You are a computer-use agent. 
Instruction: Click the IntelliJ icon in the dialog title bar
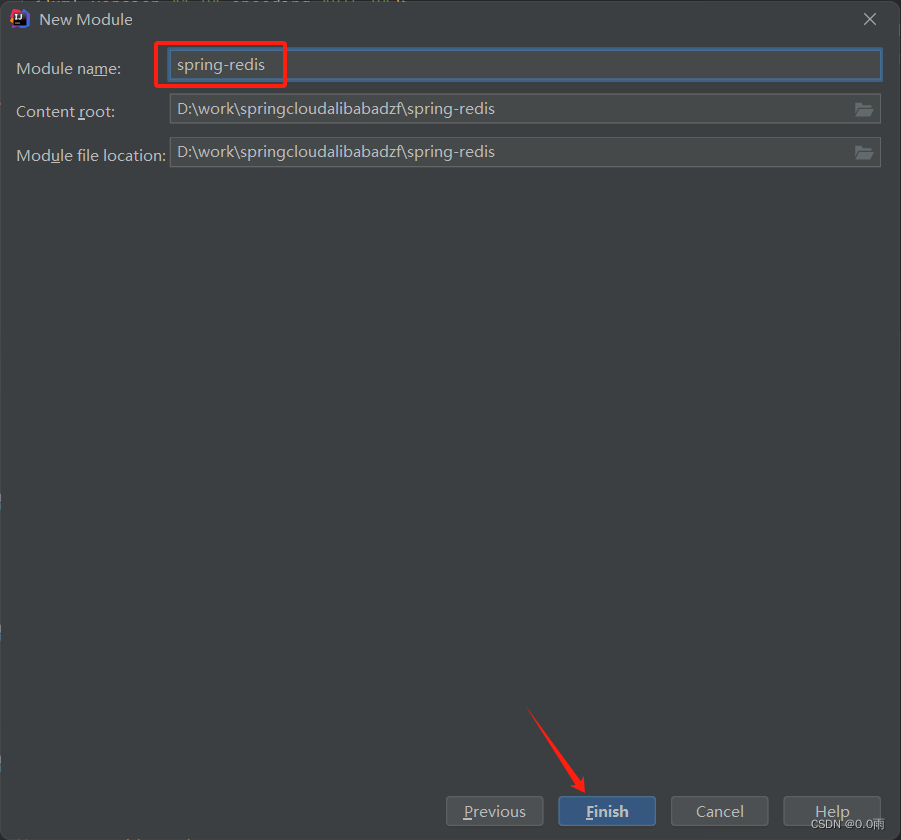click(x=19, y=18)
